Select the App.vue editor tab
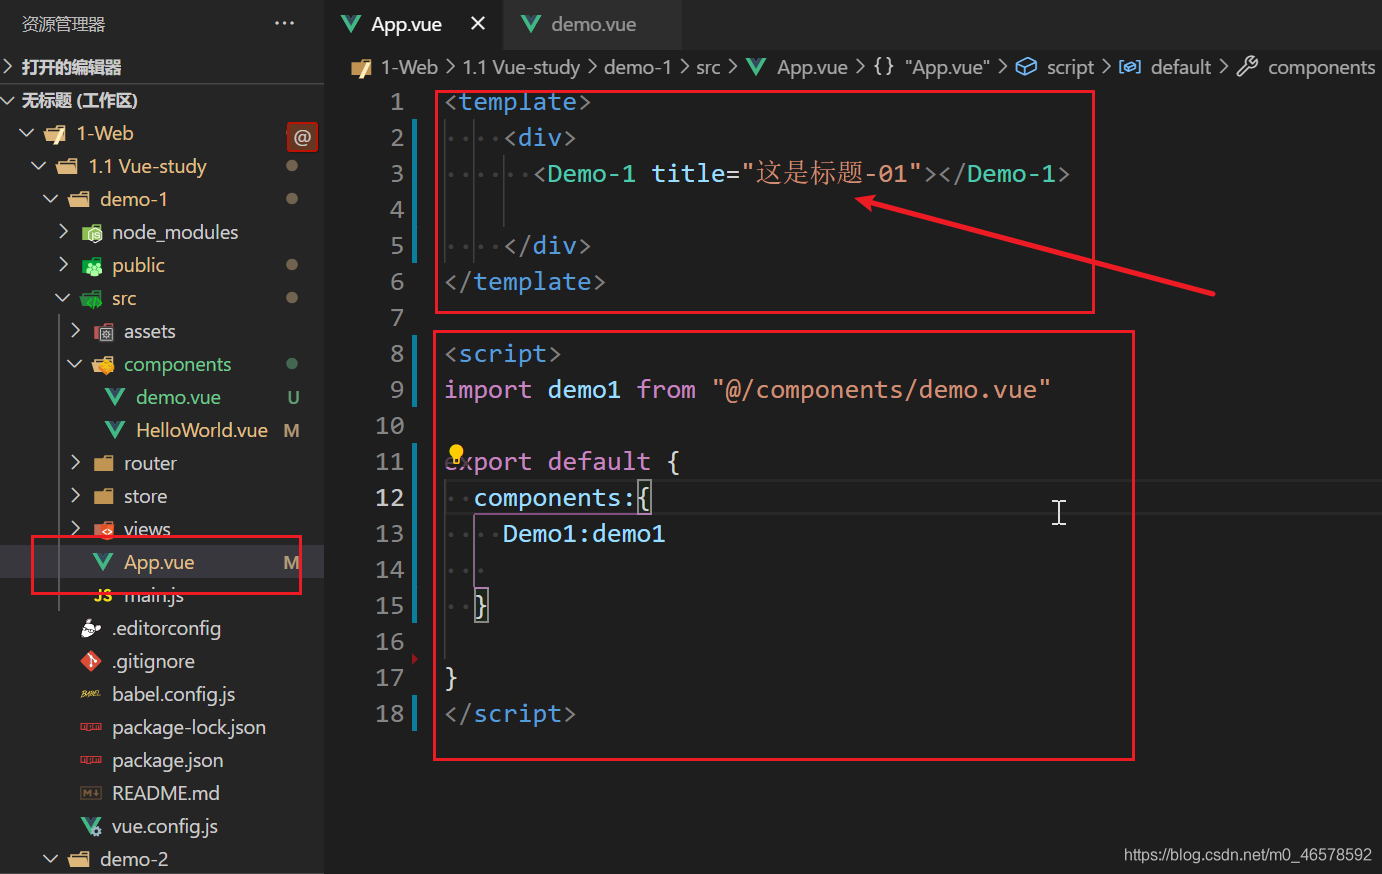This screenshot has height=874, width=1382. tap(406, 24)
